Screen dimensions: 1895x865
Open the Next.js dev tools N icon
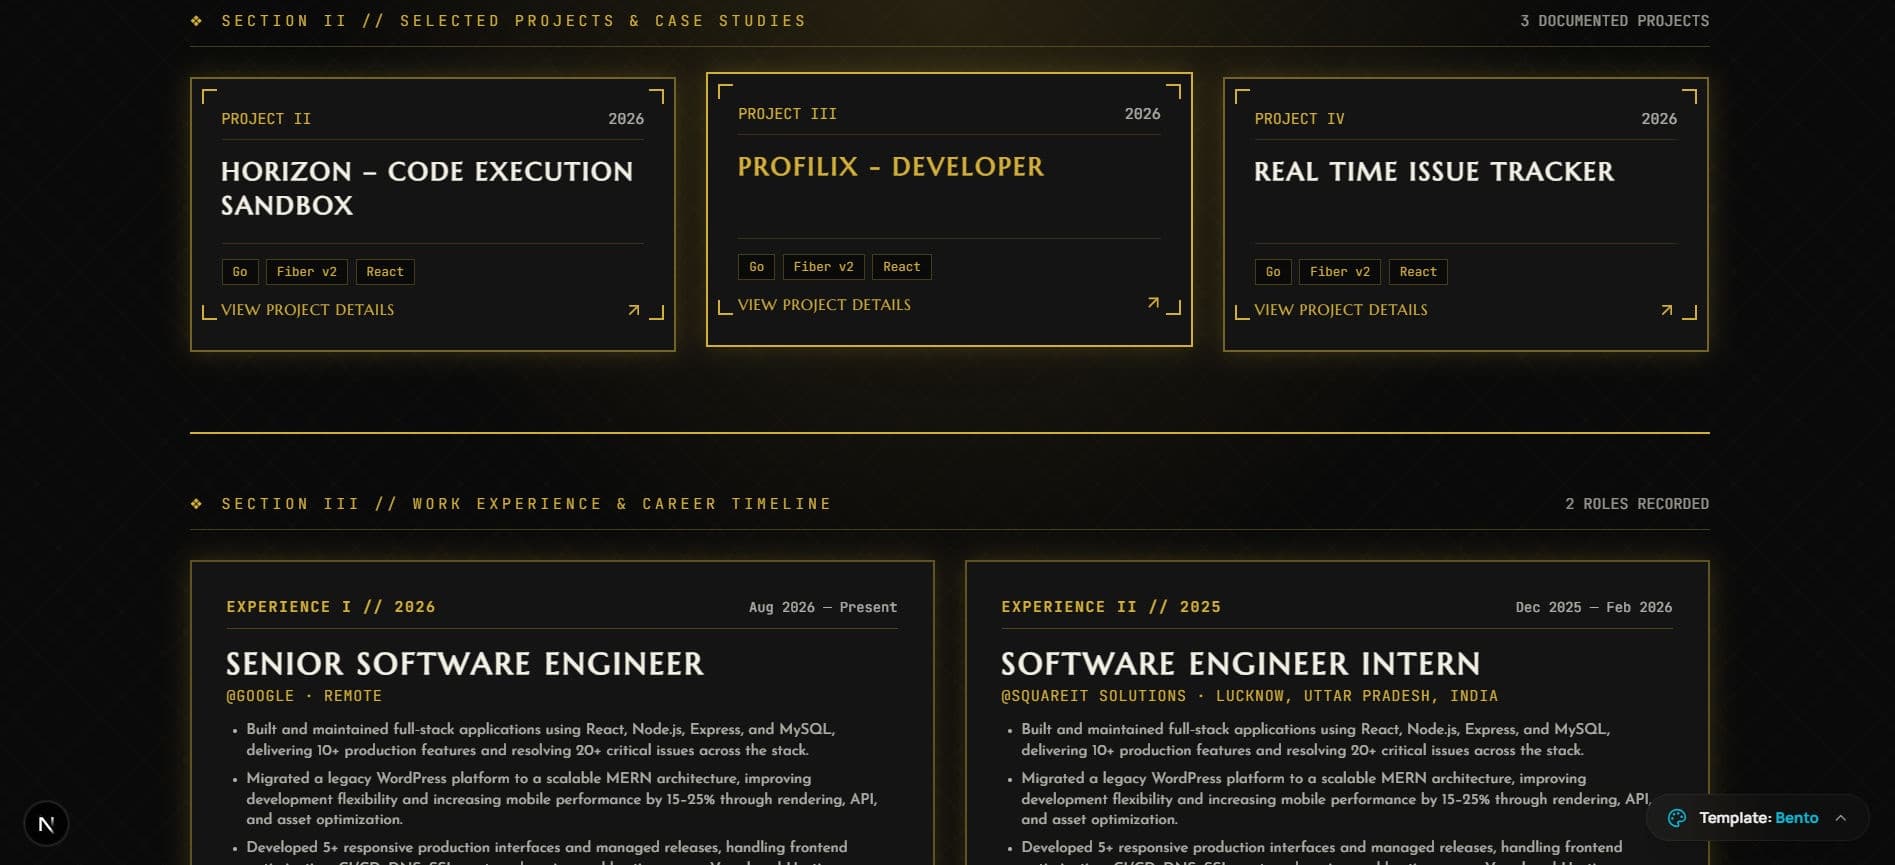[46, 824]
